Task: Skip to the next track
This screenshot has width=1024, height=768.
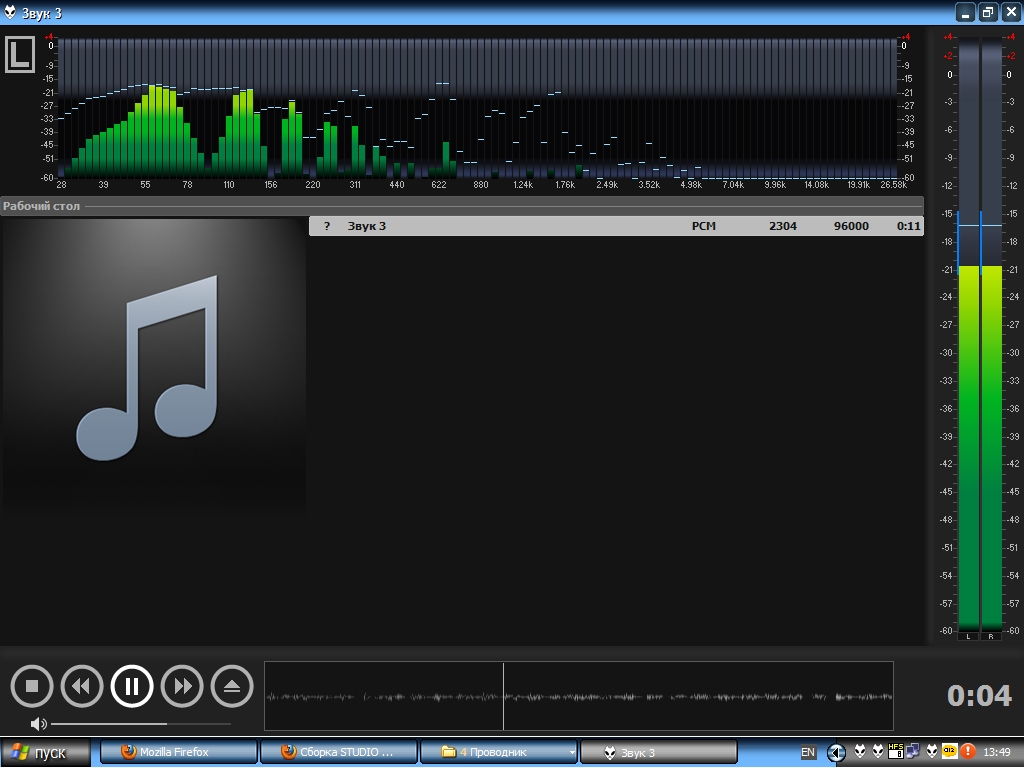Action: (182, 686)
